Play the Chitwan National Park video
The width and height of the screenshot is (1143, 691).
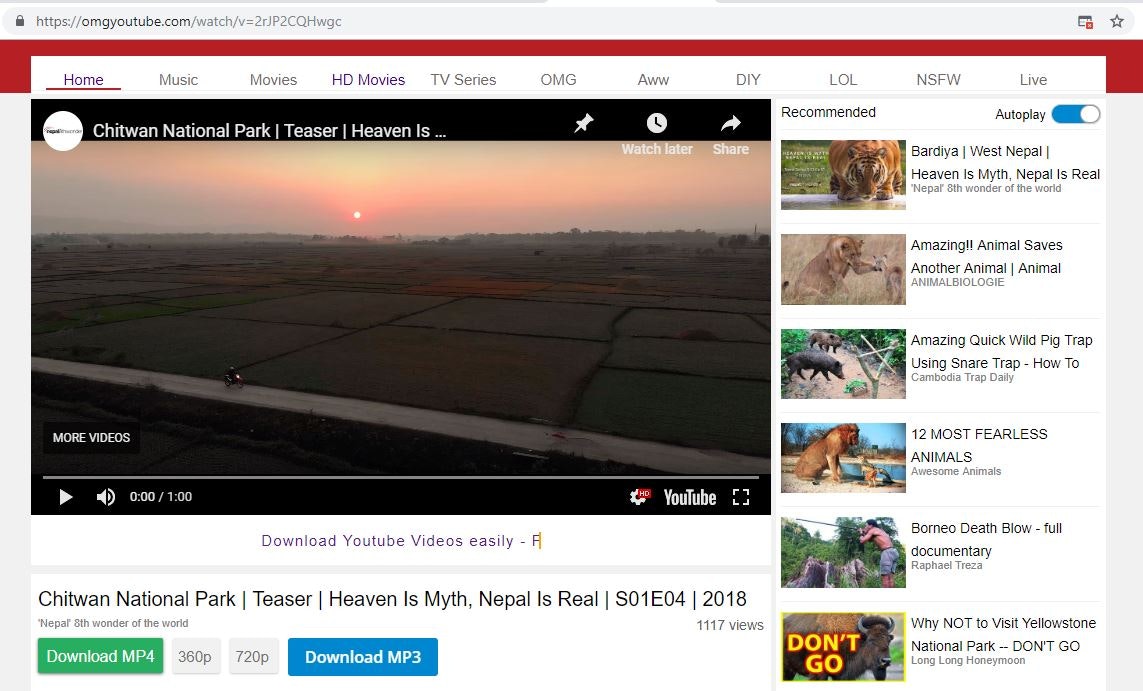point(65,496)
